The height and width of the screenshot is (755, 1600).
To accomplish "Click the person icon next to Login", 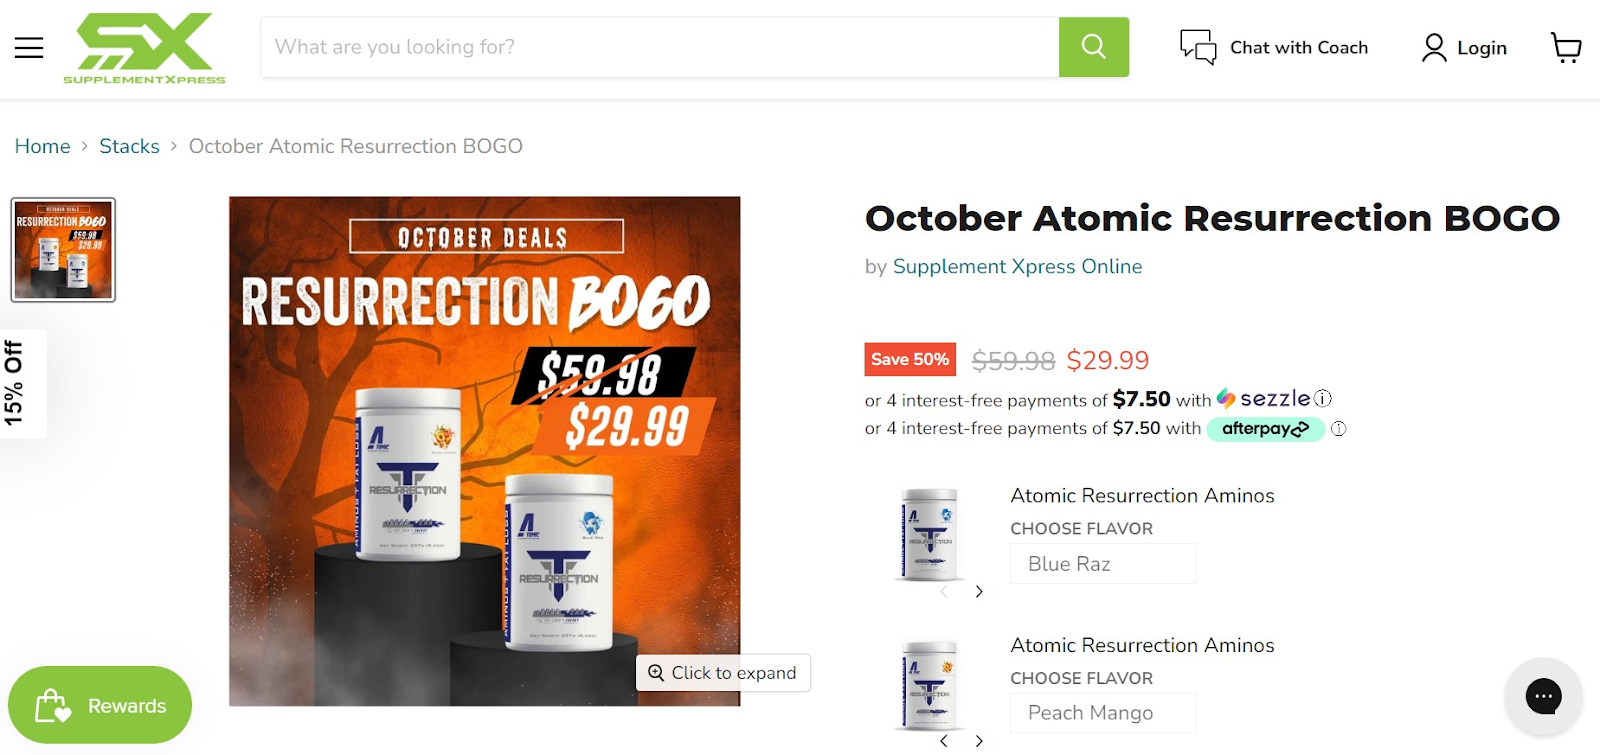I will point(1434,47).
